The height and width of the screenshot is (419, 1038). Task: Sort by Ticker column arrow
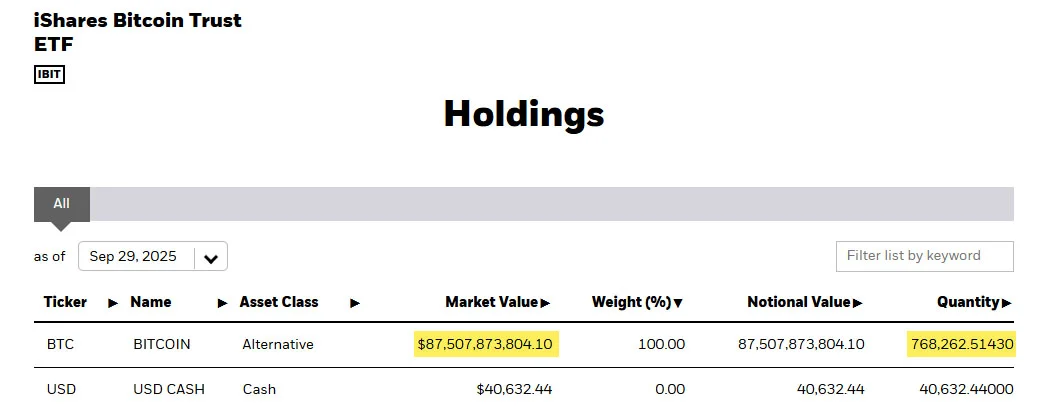pos(113,302)
